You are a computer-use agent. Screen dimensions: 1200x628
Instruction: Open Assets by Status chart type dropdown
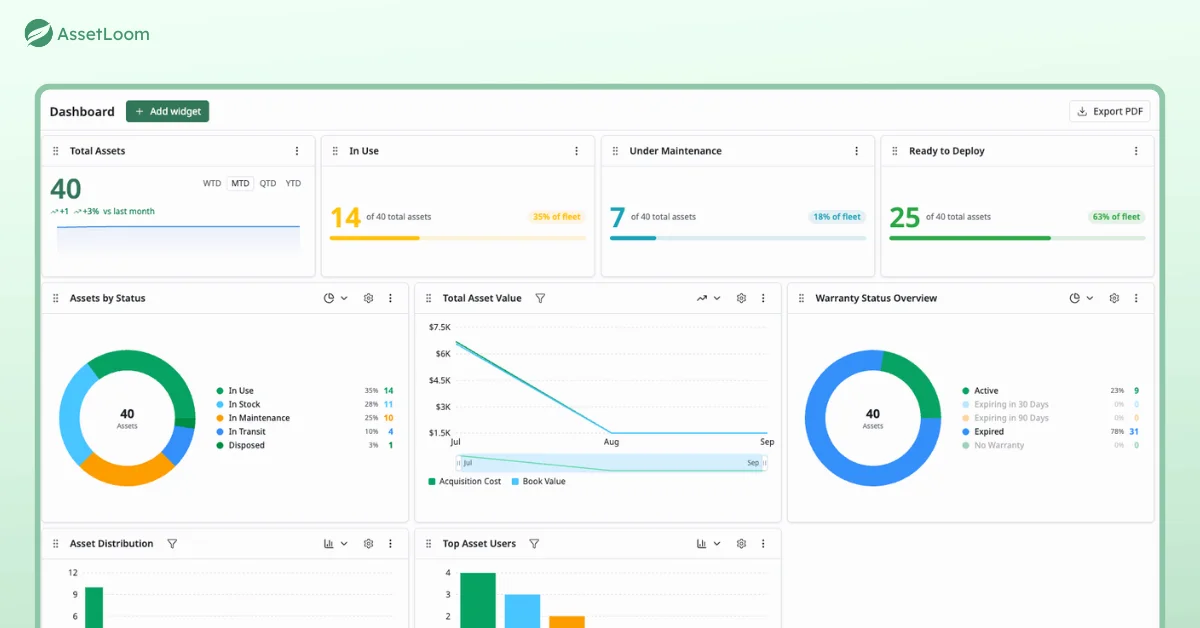pyautogui.click(x=336, y=298)
